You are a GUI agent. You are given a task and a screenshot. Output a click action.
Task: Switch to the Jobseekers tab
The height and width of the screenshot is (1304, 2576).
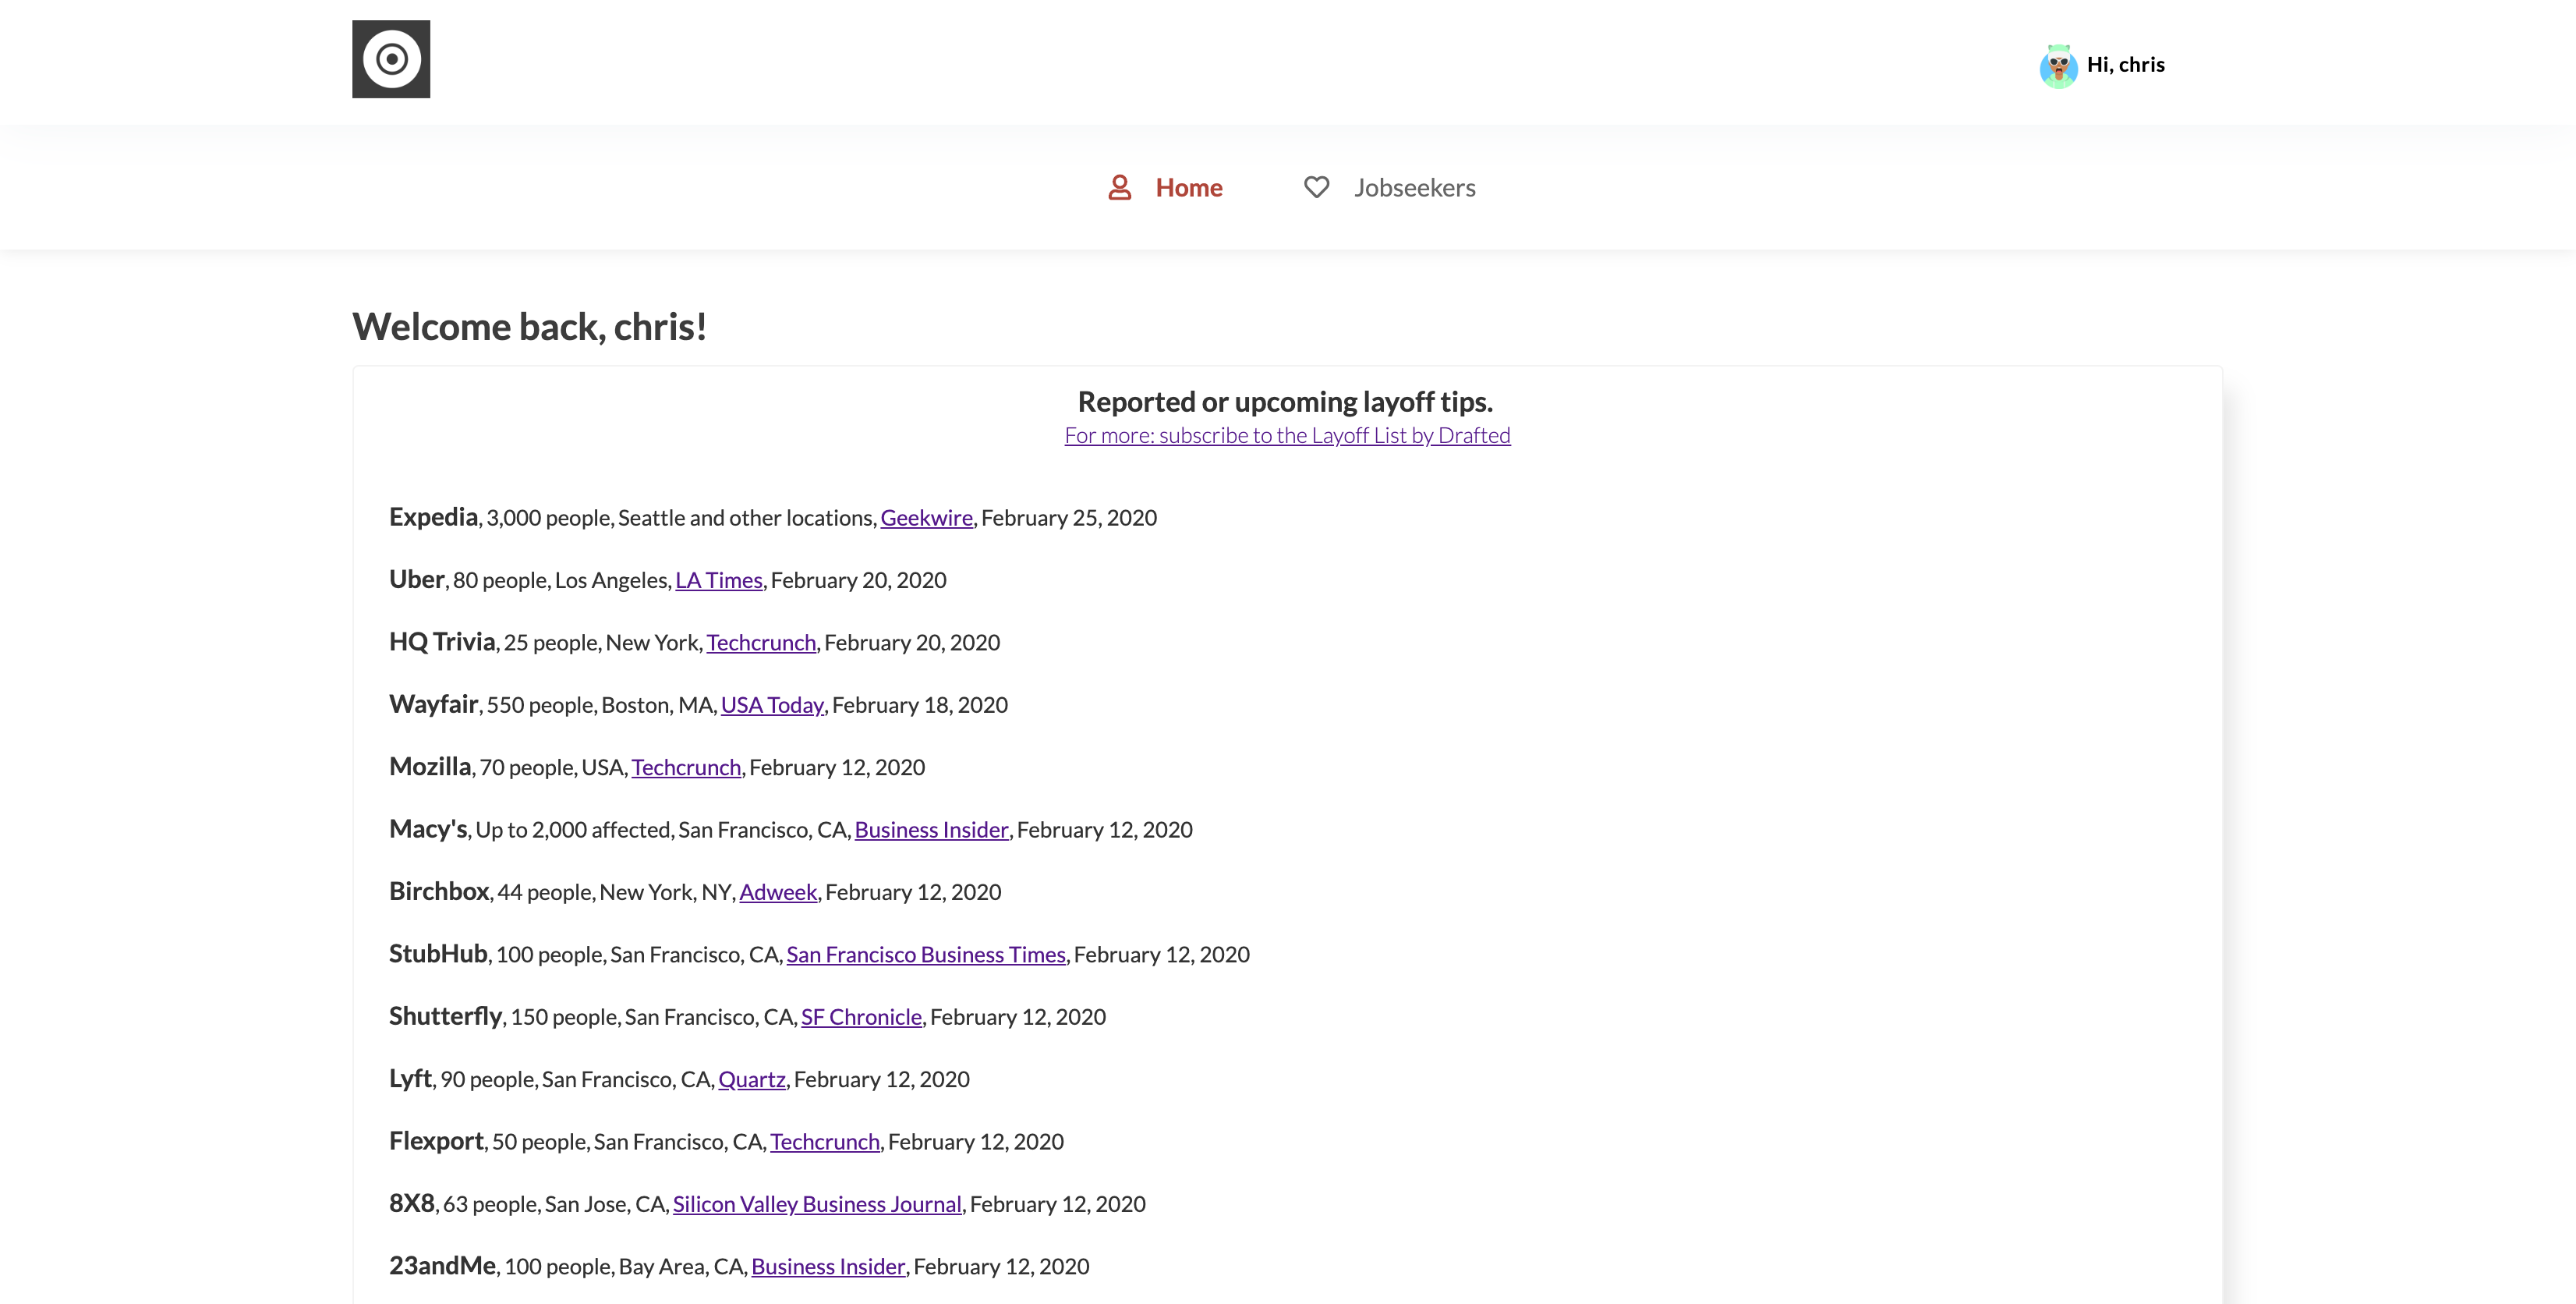pos(1414,188)
